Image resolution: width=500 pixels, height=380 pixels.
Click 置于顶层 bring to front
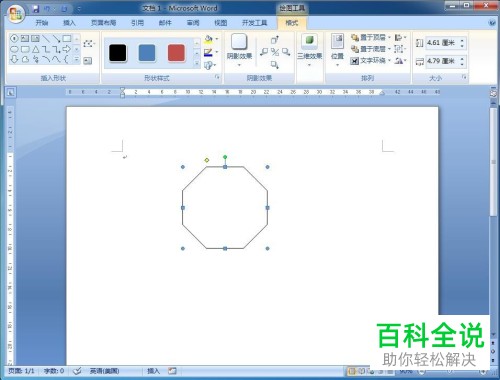(370, 37)
